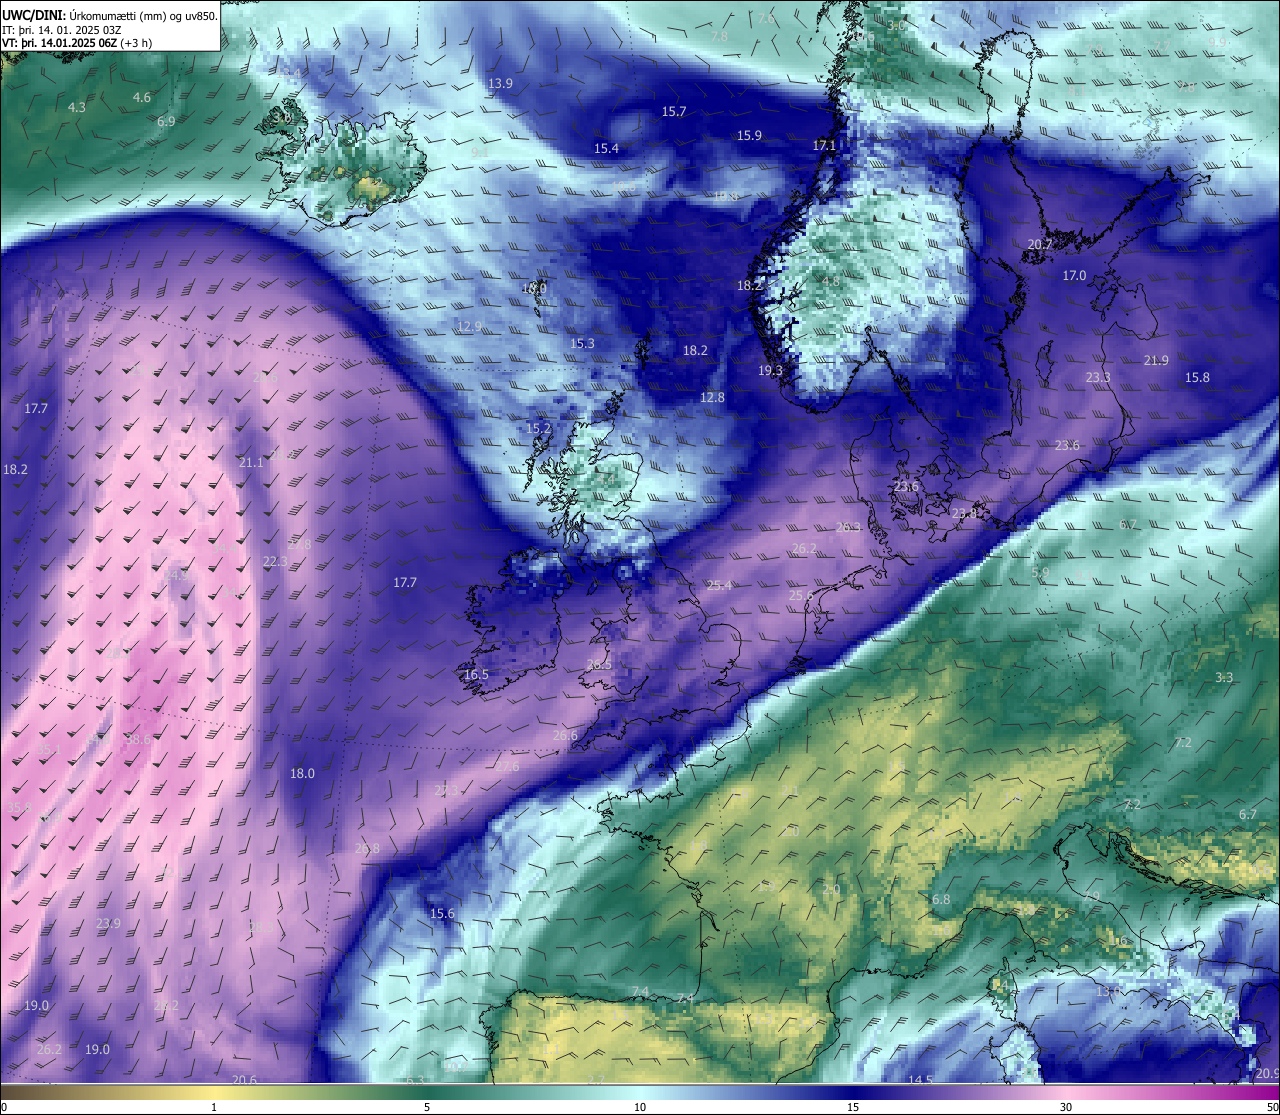Click the map value '23.3'
Image resolution: width=1280 pixels, height=1115 pixels.
[x=1098, y=377]
